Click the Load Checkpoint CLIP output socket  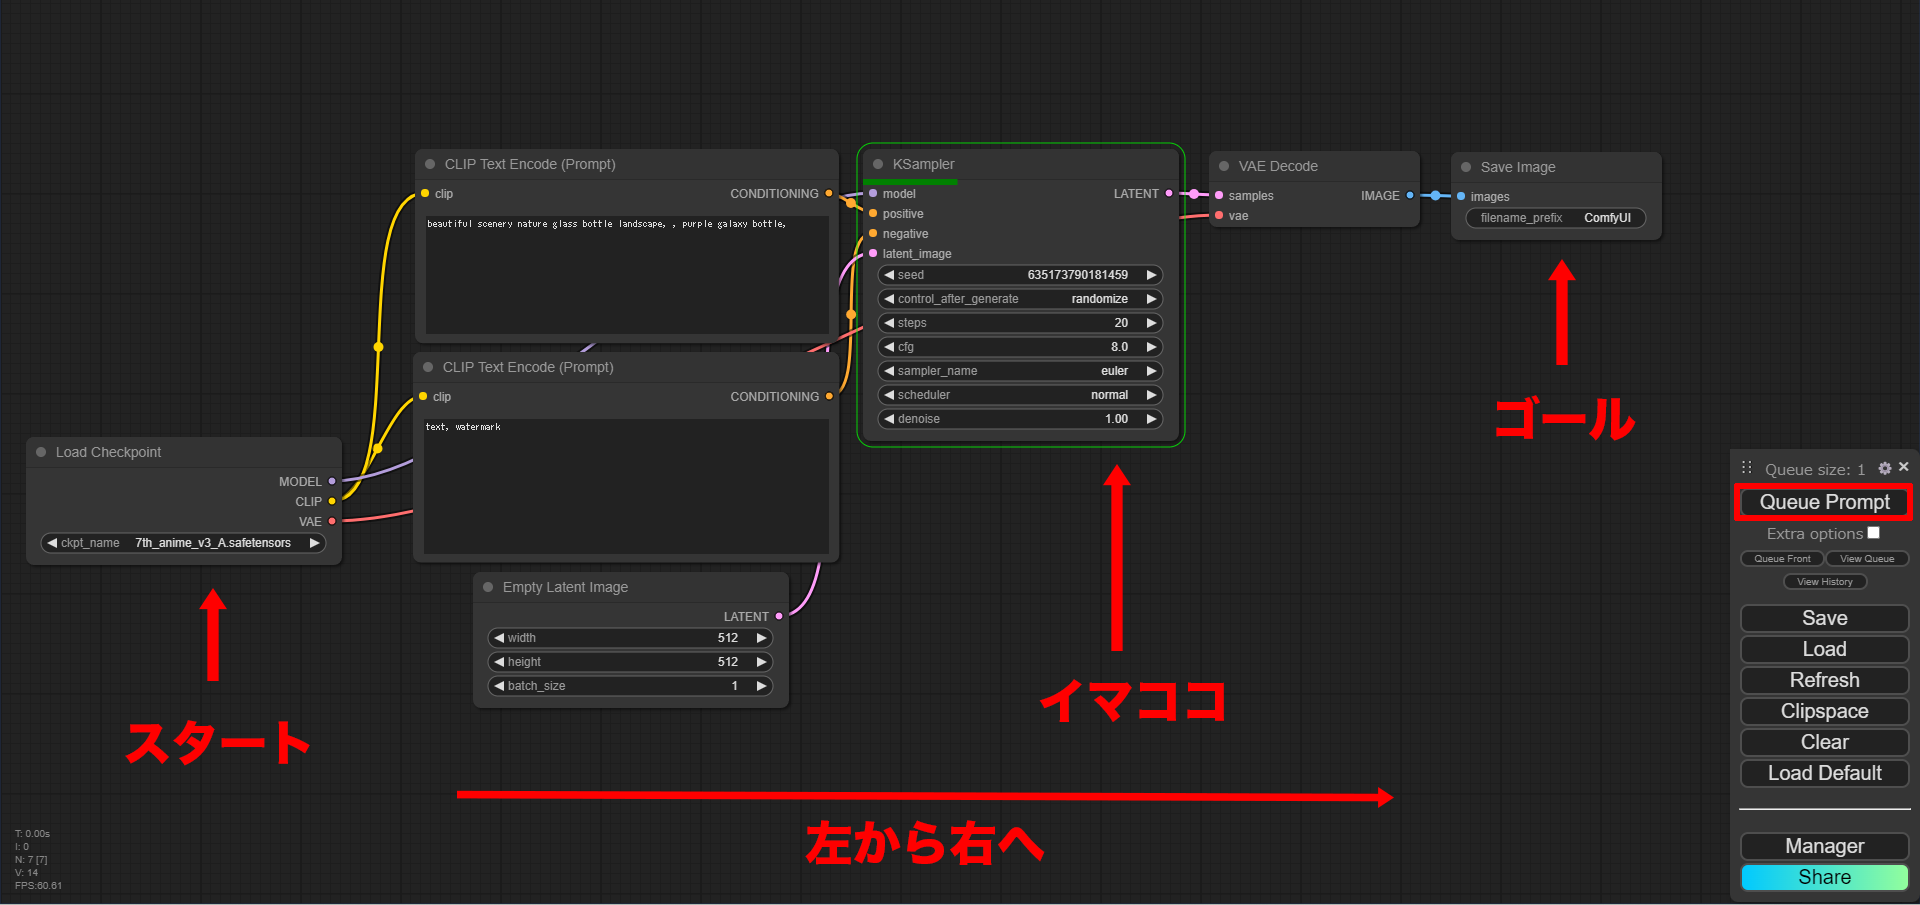point(332,502)
